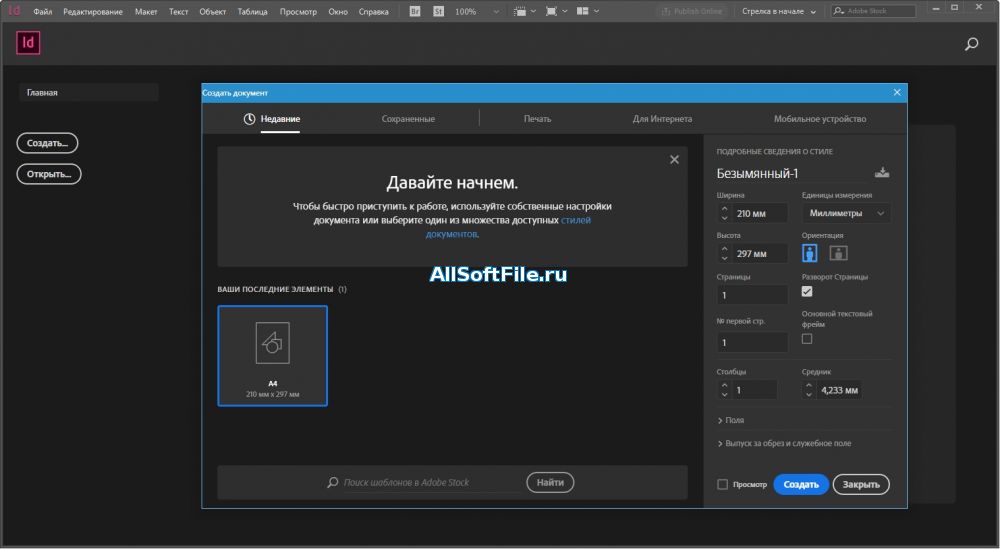Disable the Разворот Страницы checkbox
The image size is (1000, 549).
click(x=807, y=292)
